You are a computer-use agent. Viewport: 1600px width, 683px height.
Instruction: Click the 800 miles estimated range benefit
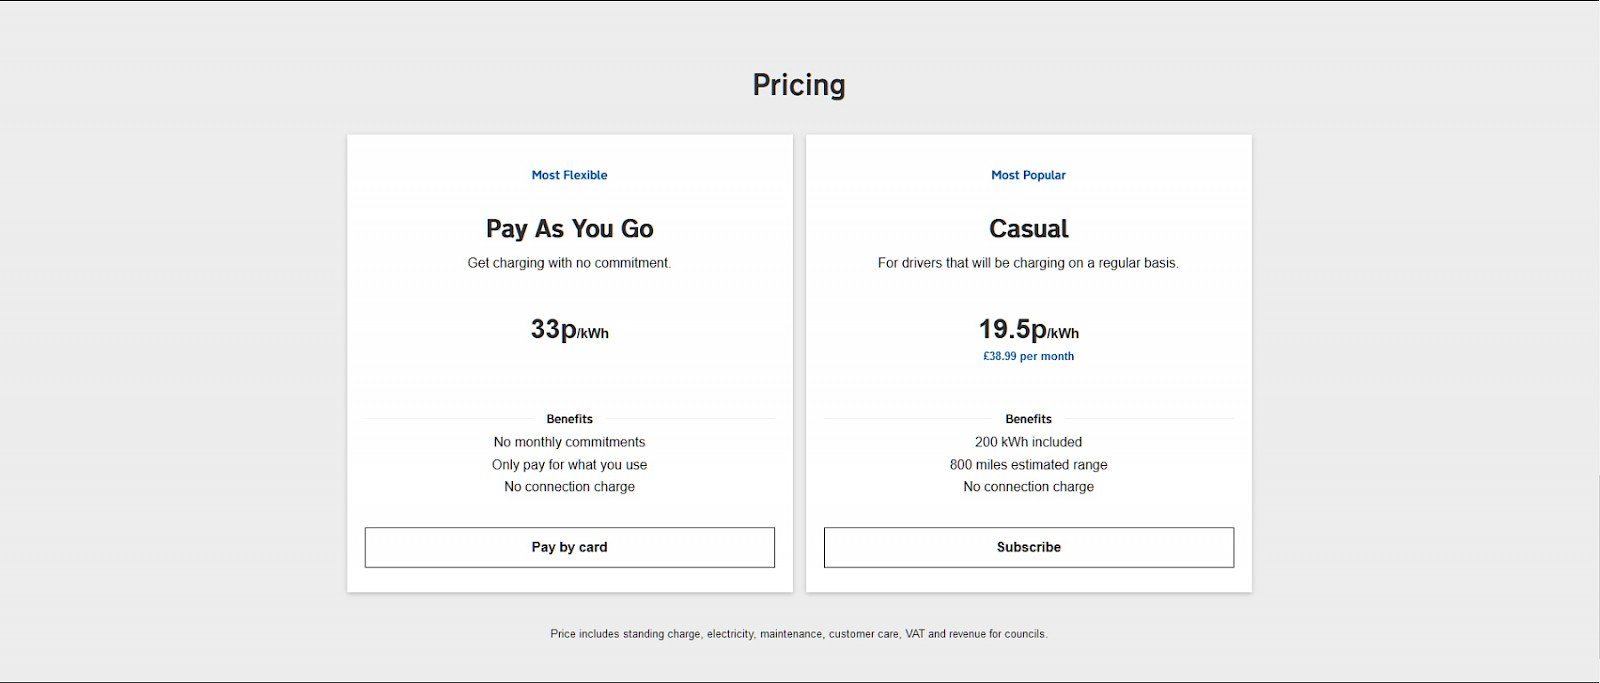pos(1028,464)
